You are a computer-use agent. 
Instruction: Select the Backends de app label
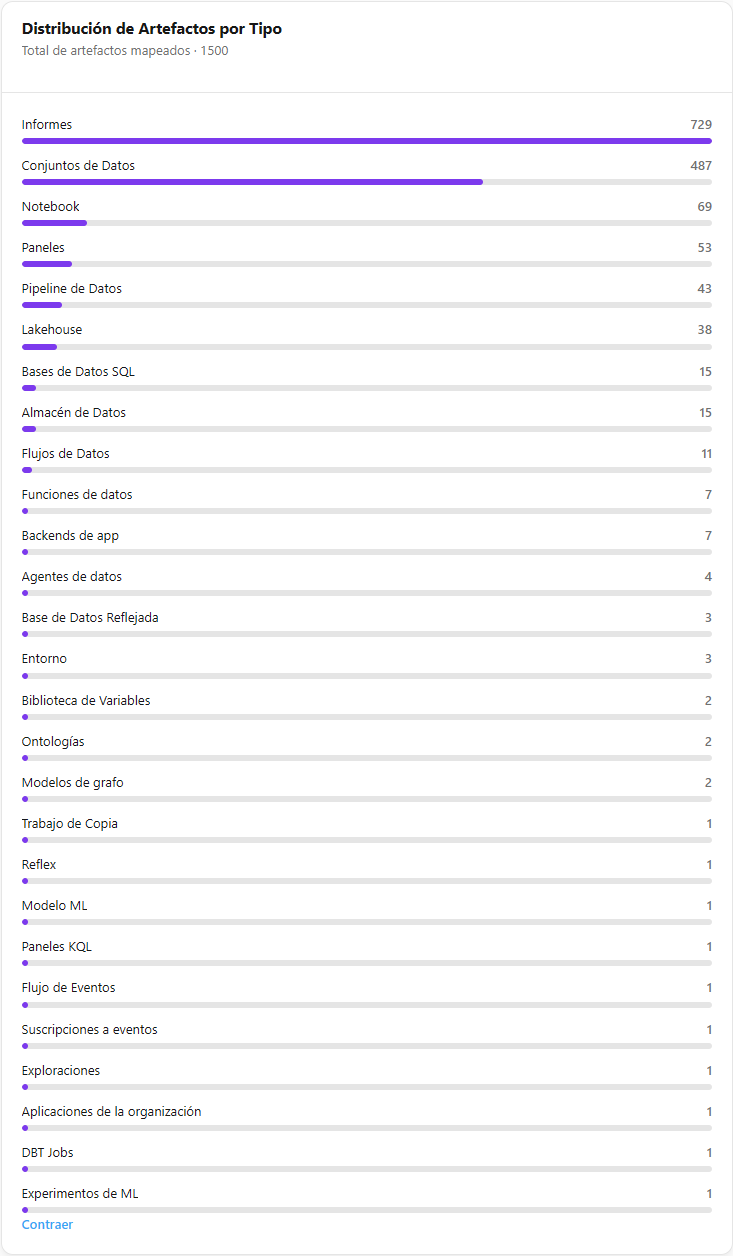pos(70,536)
